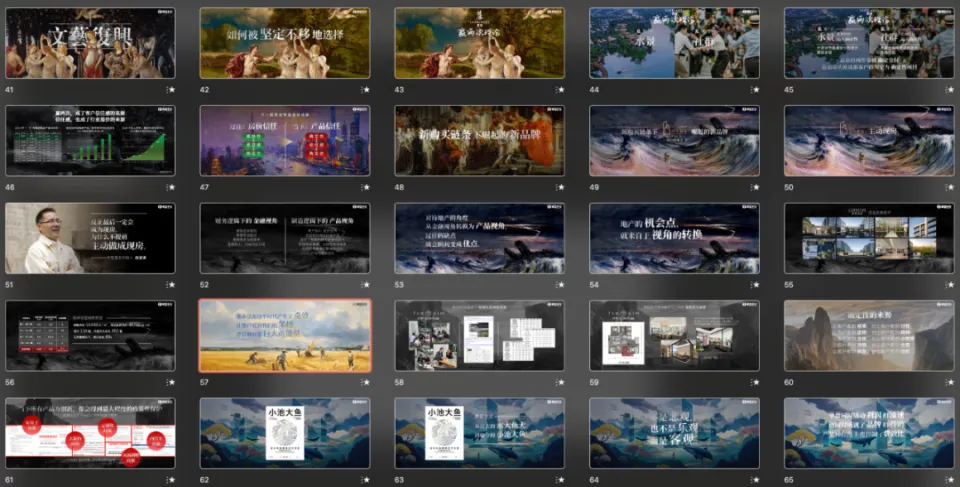The height and width of the screenshot is (487, 960).
Task: Select slide 55 with building photo grid
Action: pos(869,238)
